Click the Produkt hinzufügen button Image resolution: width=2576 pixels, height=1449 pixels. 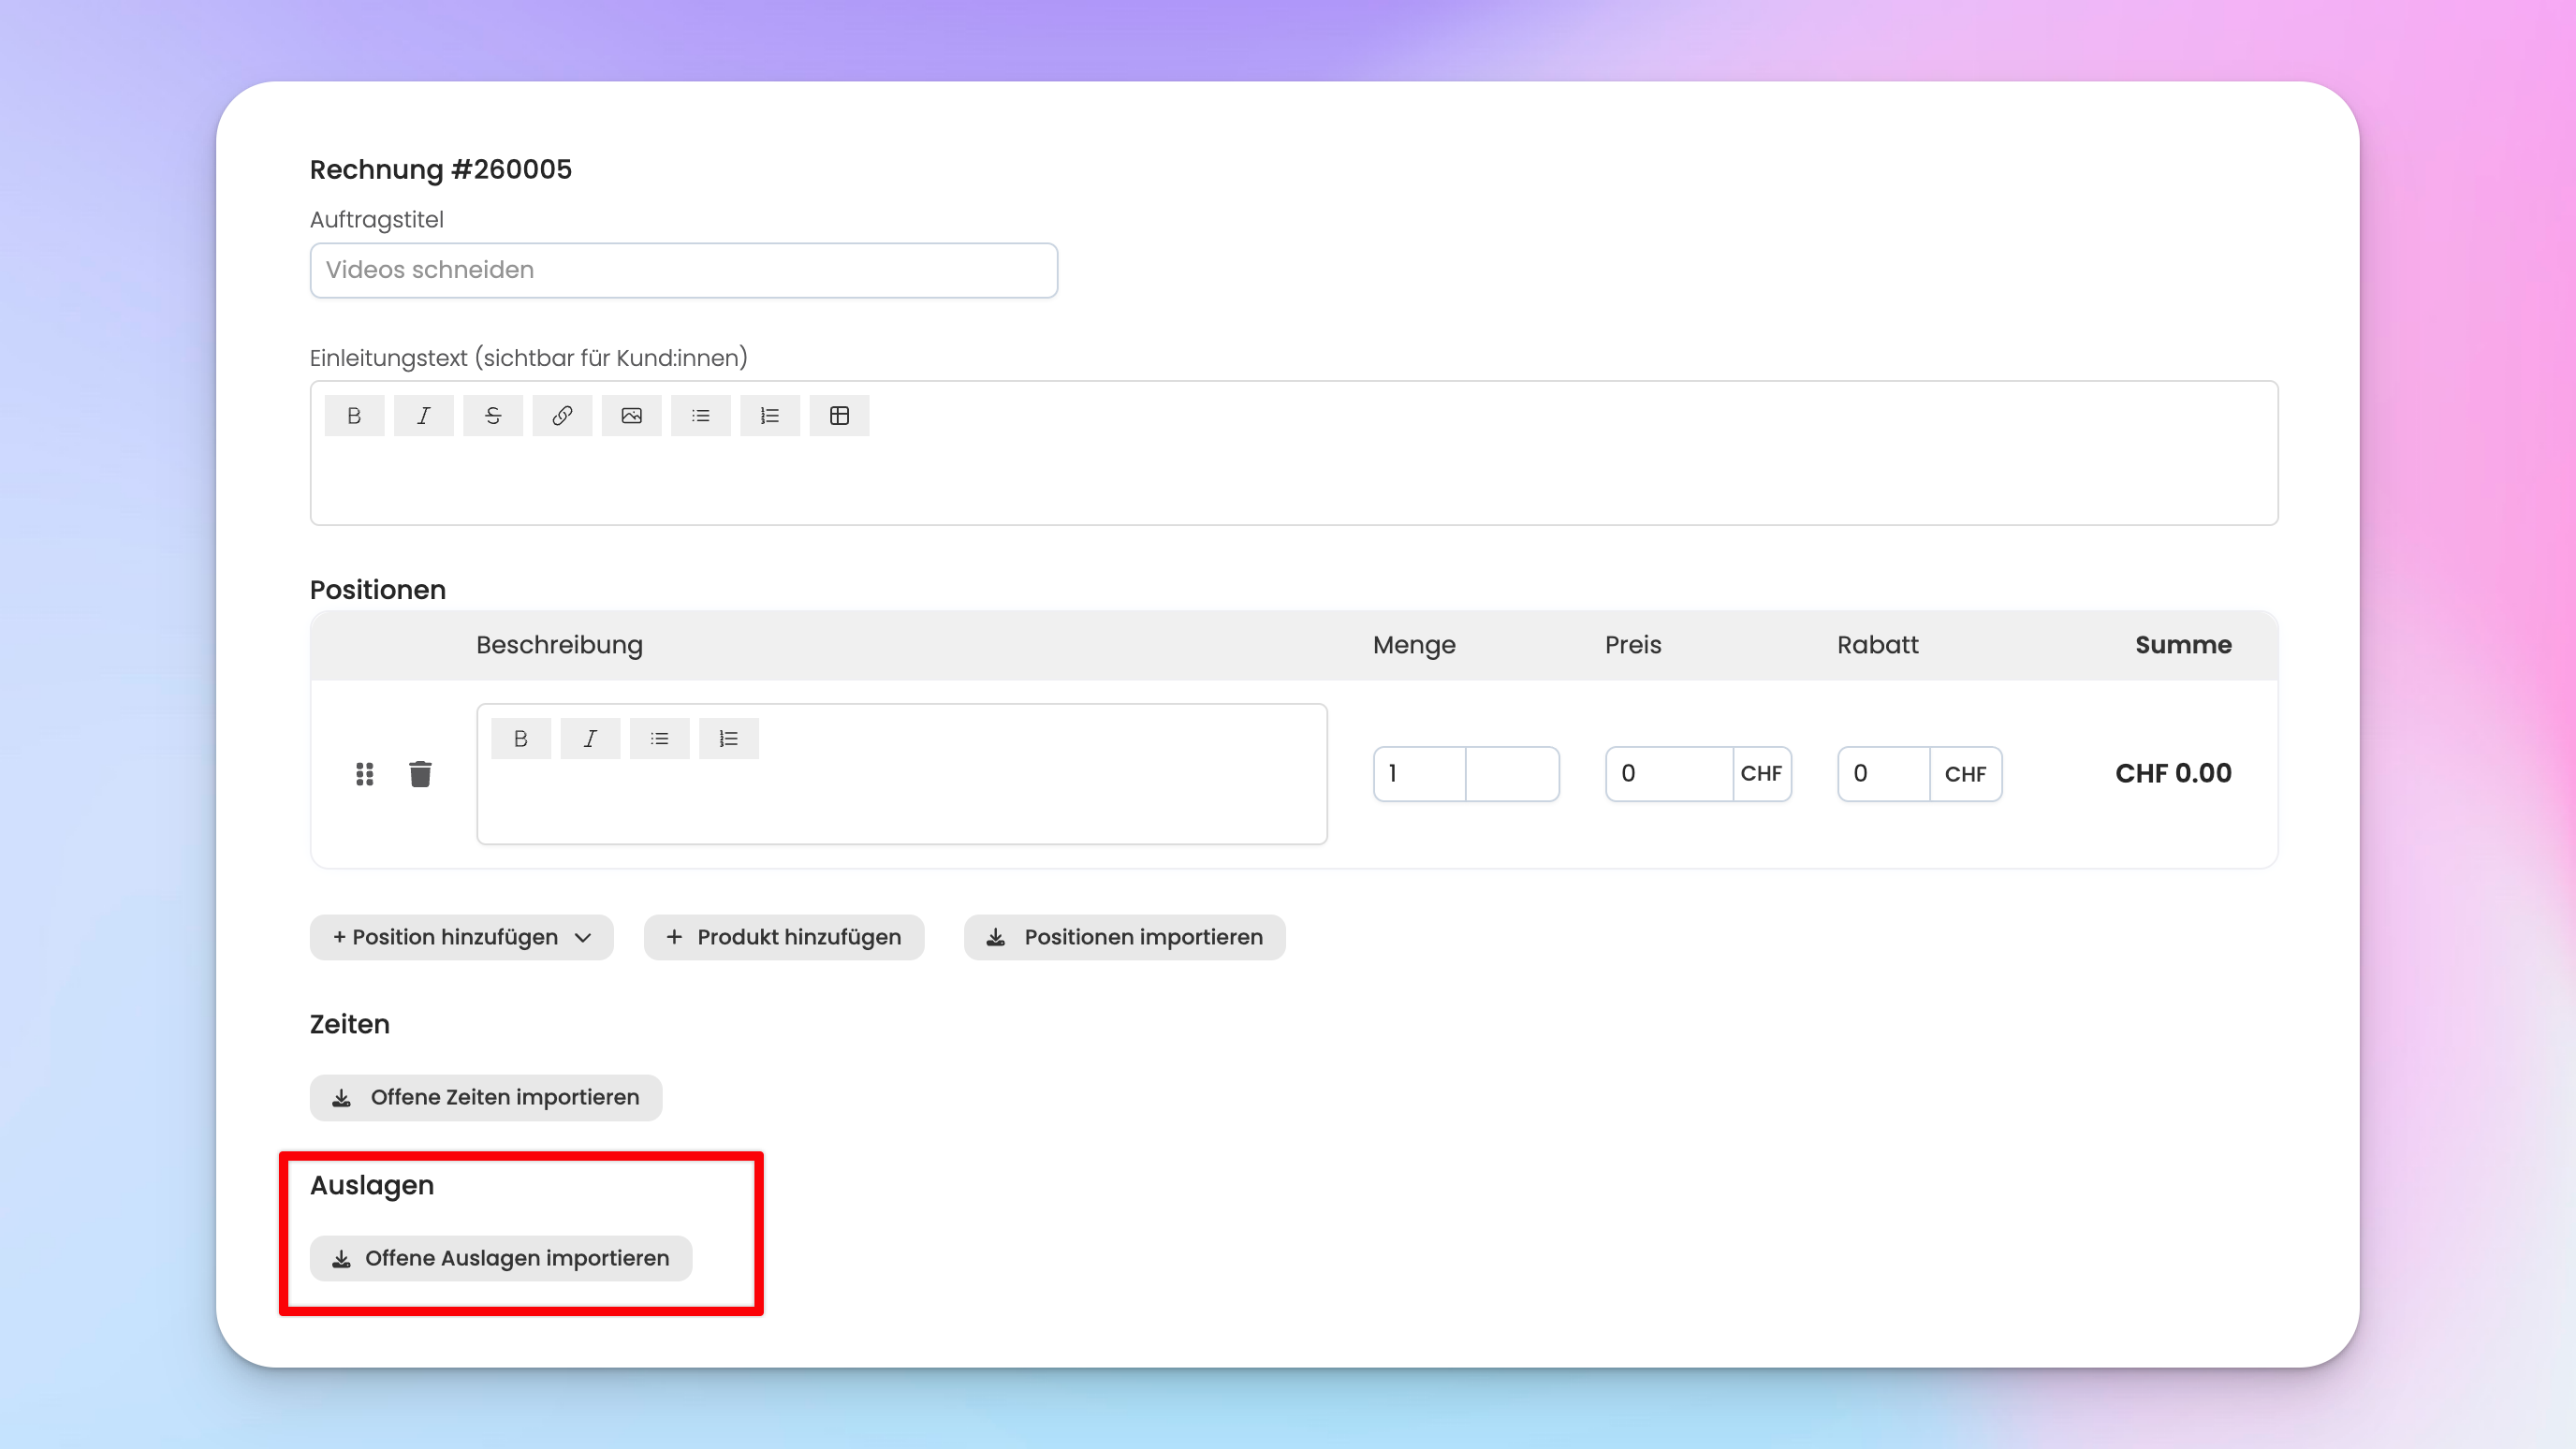click(784, 937)
